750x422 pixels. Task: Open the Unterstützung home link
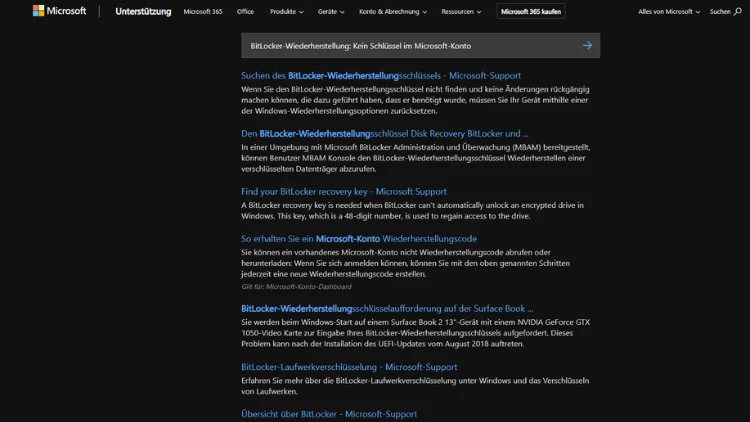tap(143, 11)
